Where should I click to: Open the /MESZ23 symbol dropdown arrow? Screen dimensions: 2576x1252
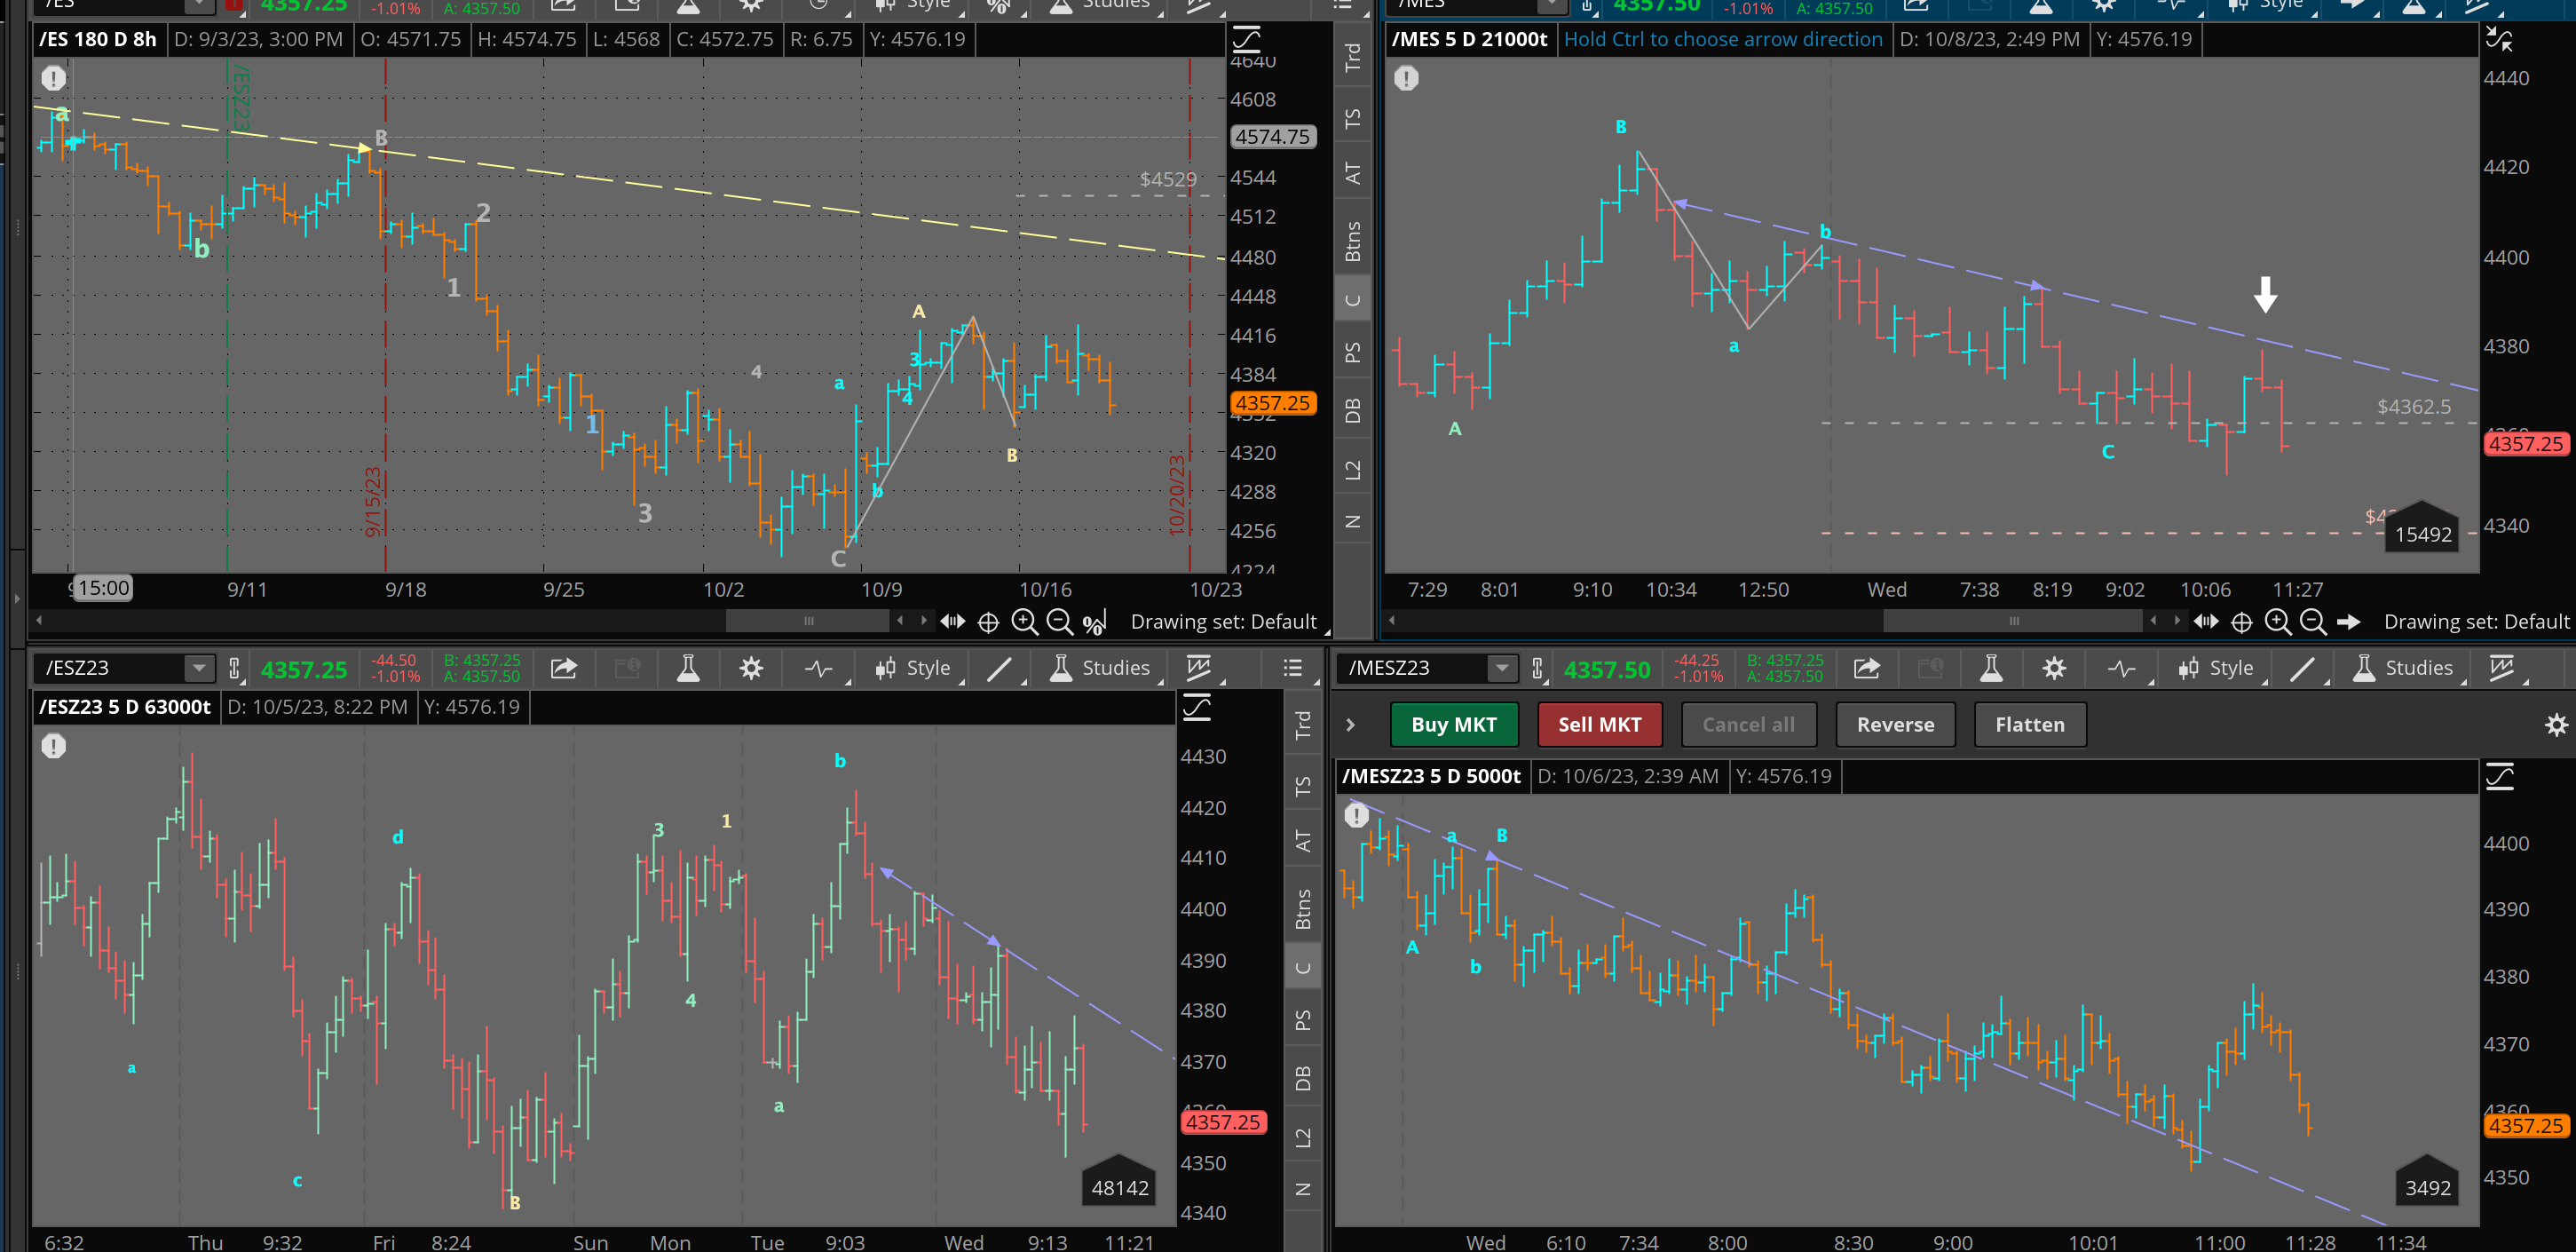(1502, 668)
